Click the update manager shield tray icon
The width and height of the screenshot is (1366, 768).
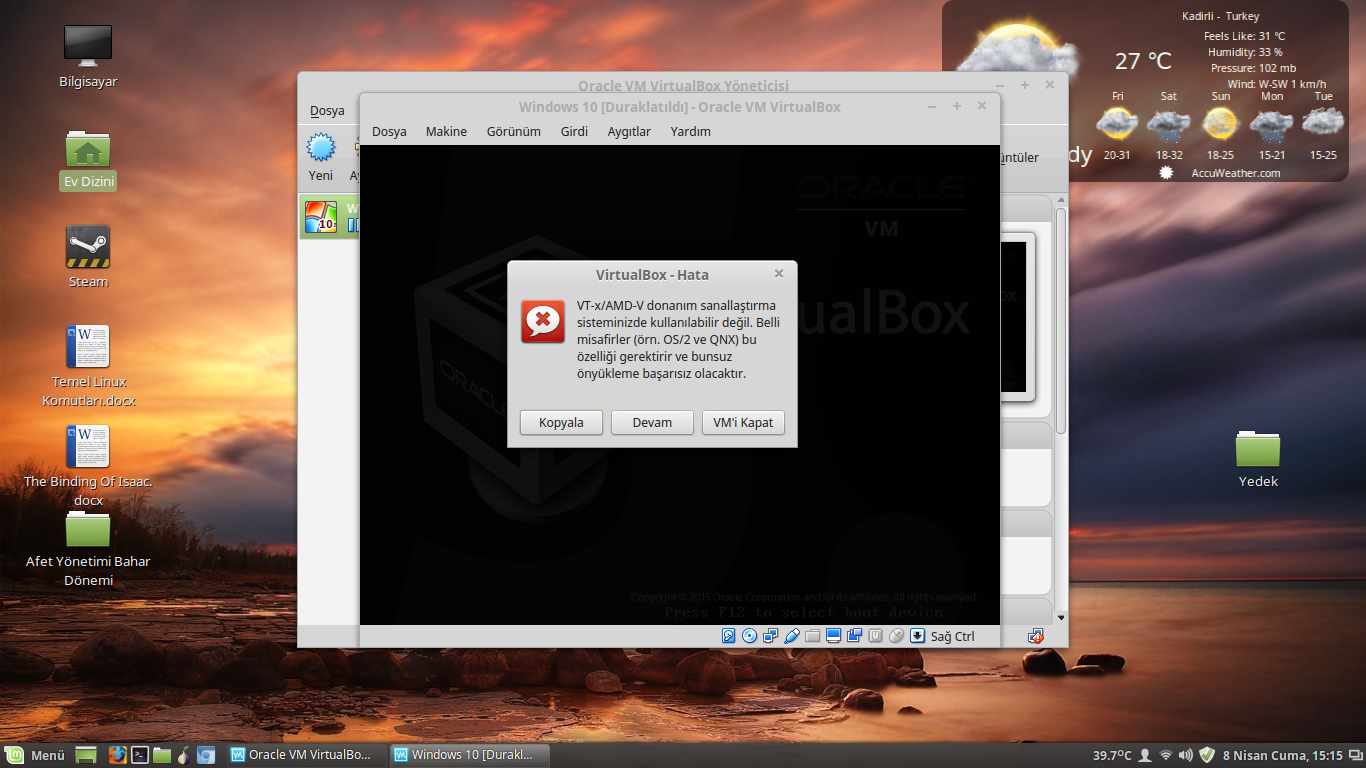click(x=1207, y=755)
